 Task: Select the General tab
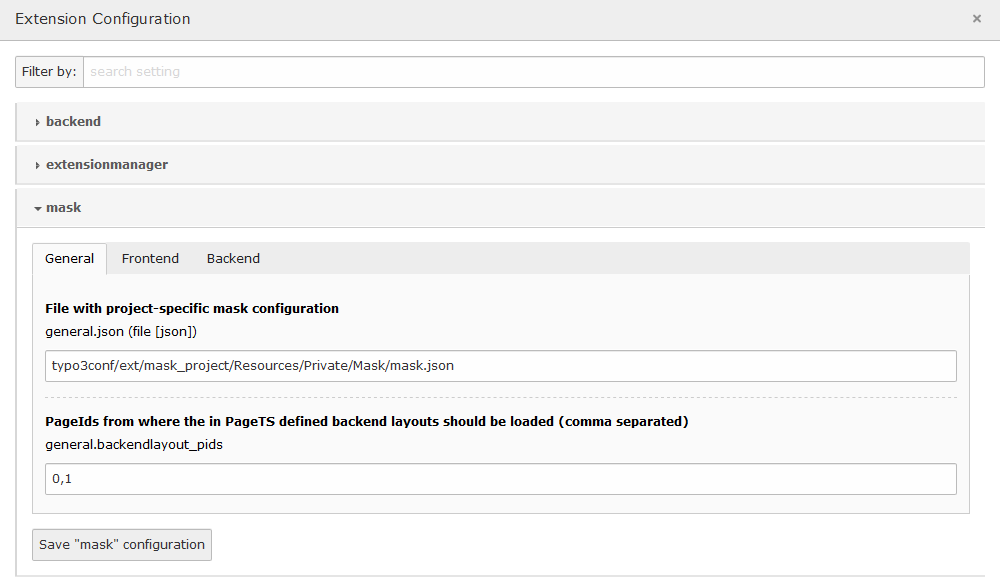click(x=69, y=258)
